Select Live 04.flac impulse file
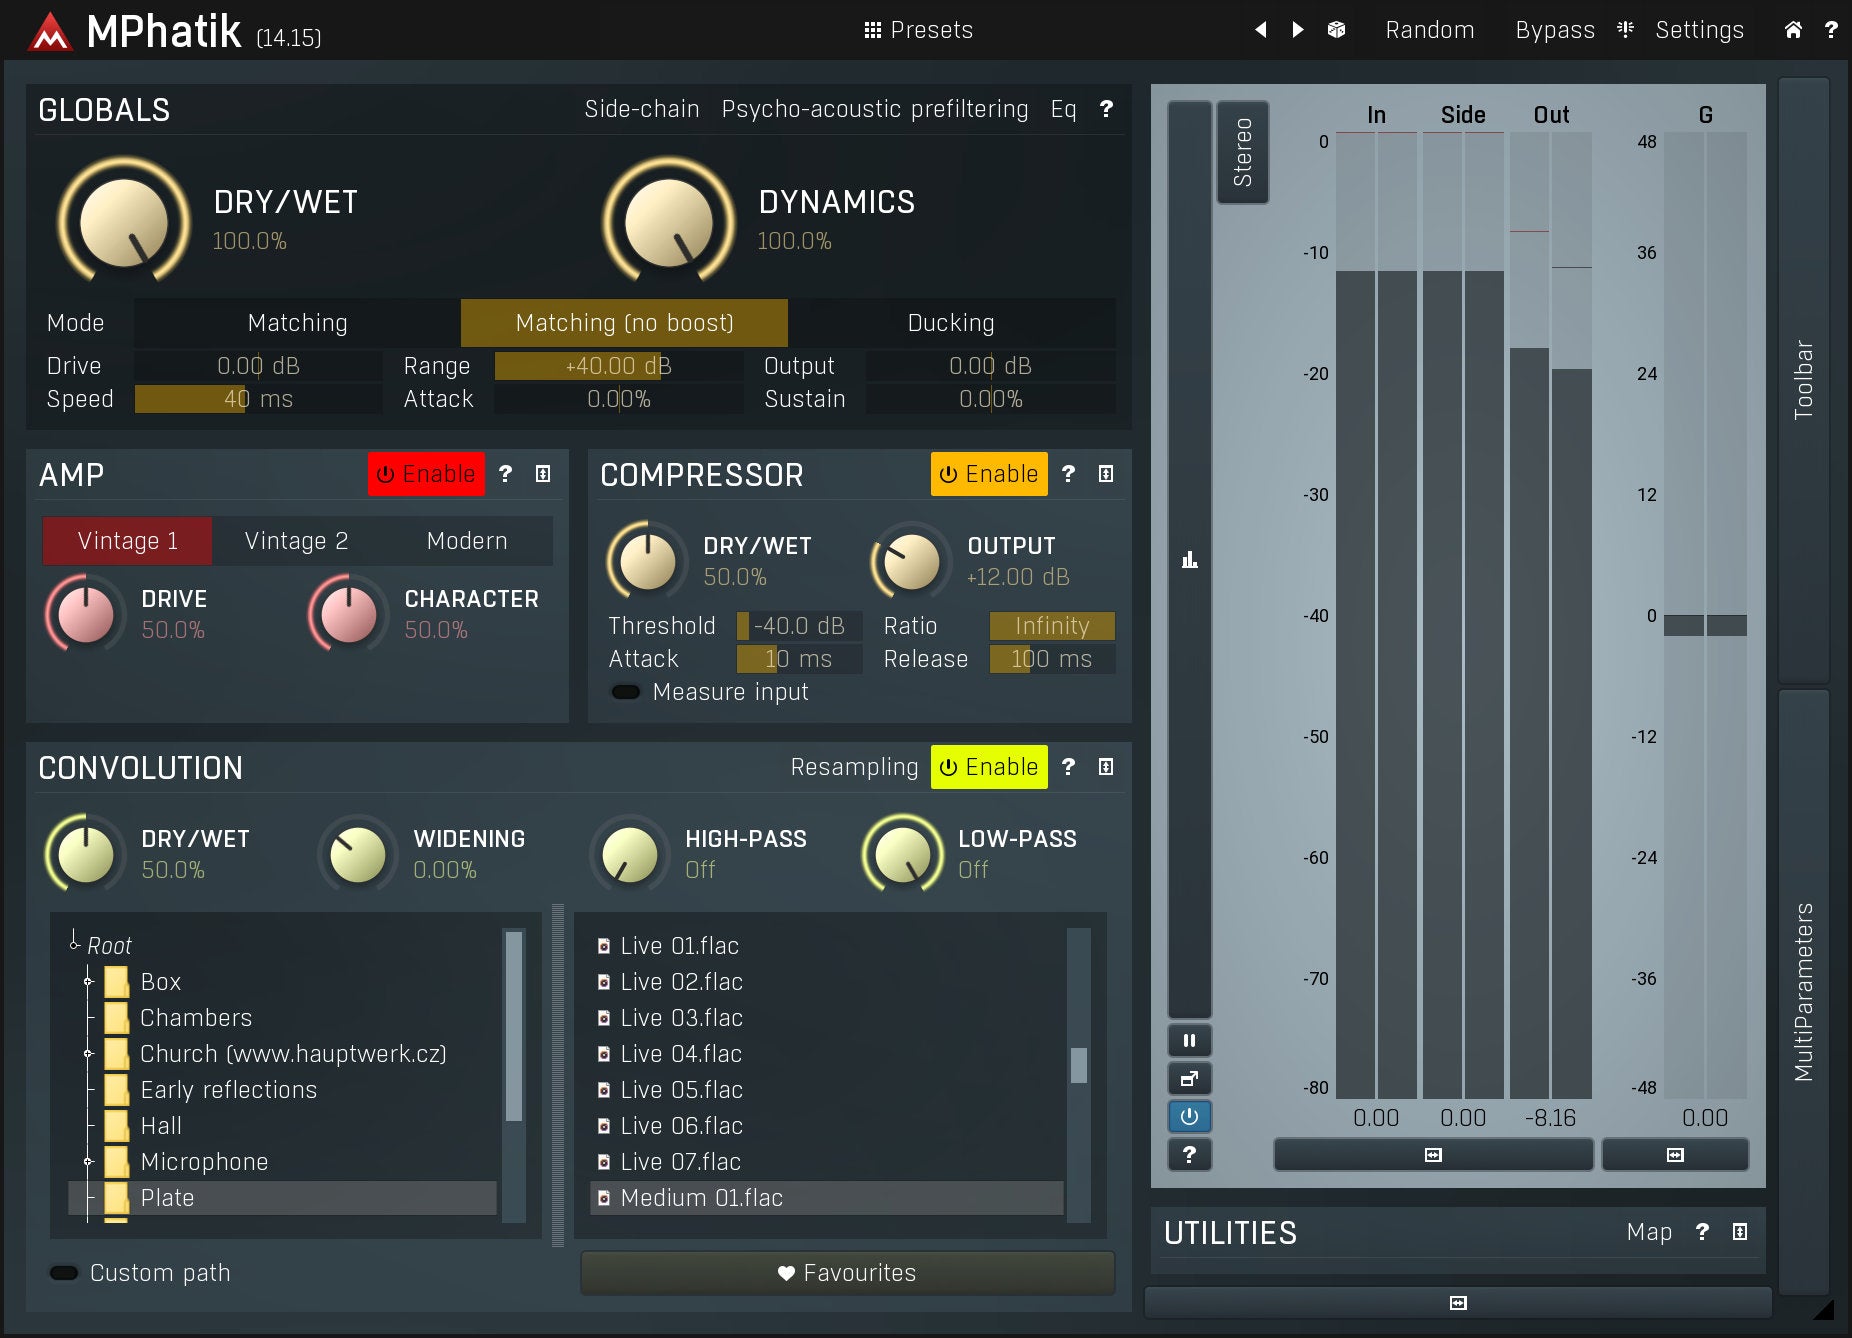This screenshot has width=1852, height=1338. pyautogui.click(x=680, y=1054)
